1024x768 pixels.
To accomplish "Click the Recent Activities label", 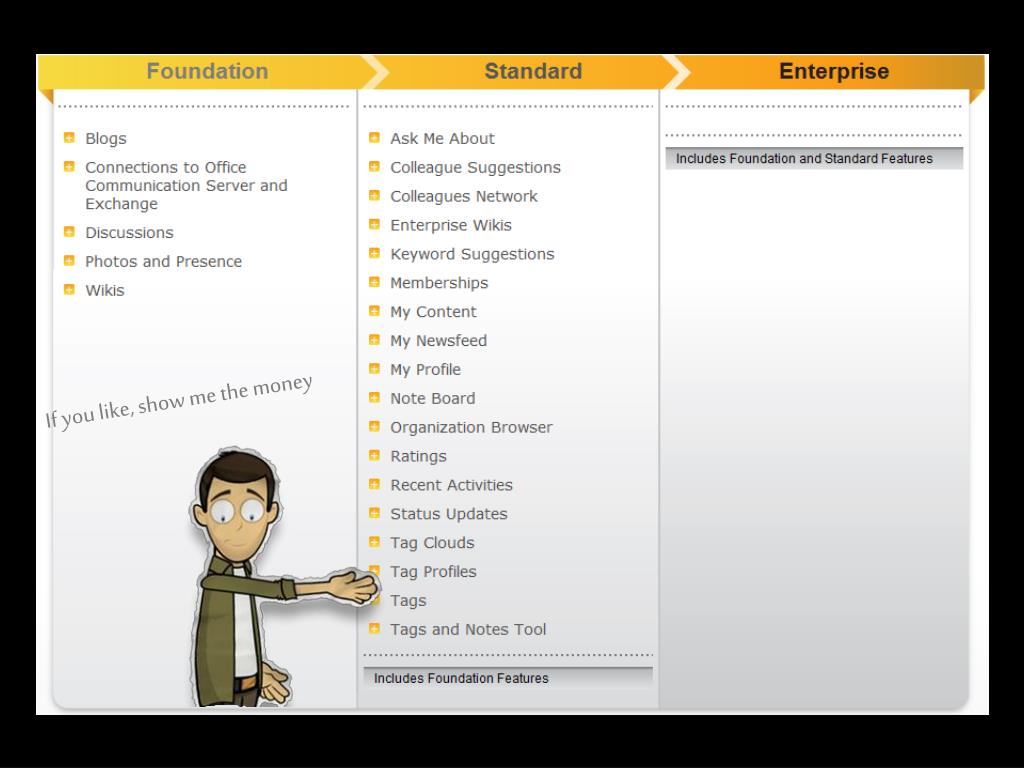I will point(451,485).
